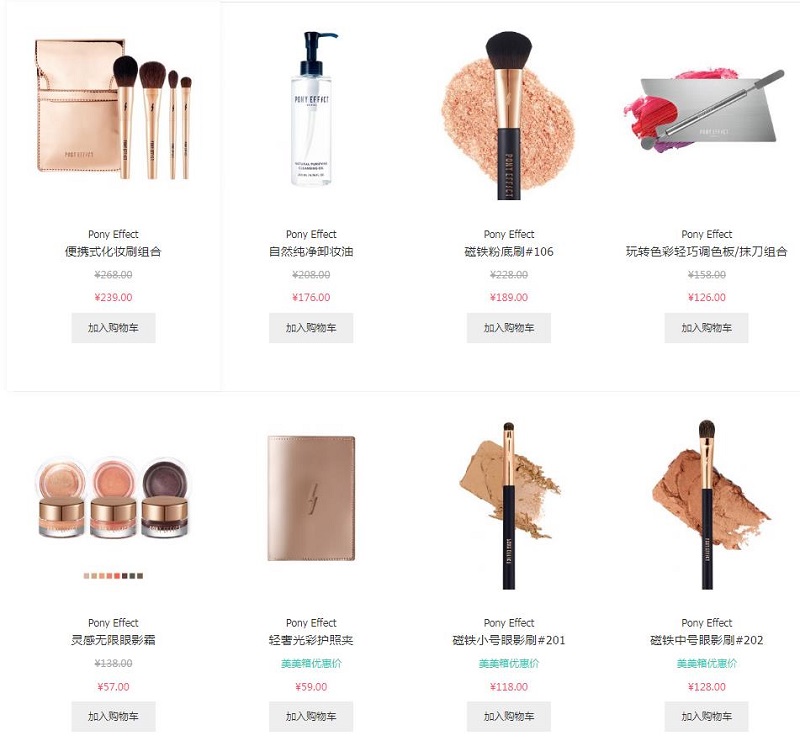The height and width of the screenshot is (741, 800).
Task: Open the eyeshadow cream jars image
Action: pyautogui.click(x=113, y=498)
